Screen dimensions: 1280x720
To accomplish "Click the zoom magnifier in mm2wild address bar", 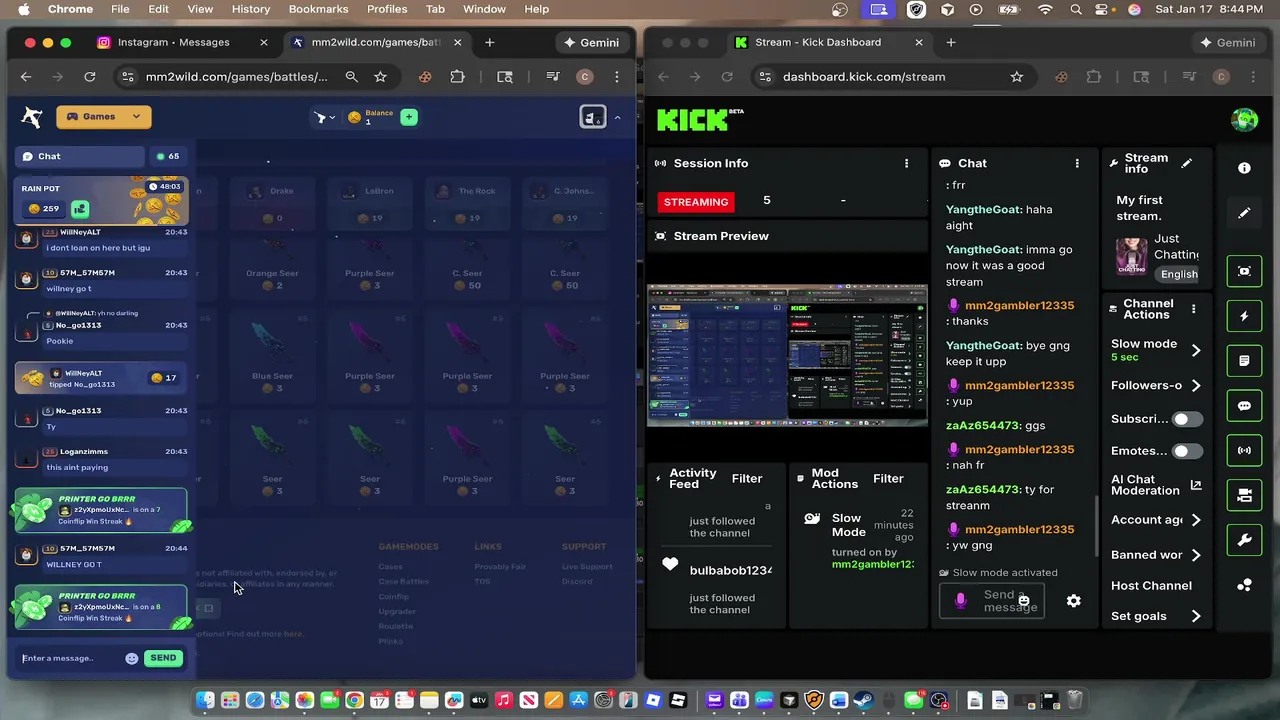I will (x=351, y=77).
